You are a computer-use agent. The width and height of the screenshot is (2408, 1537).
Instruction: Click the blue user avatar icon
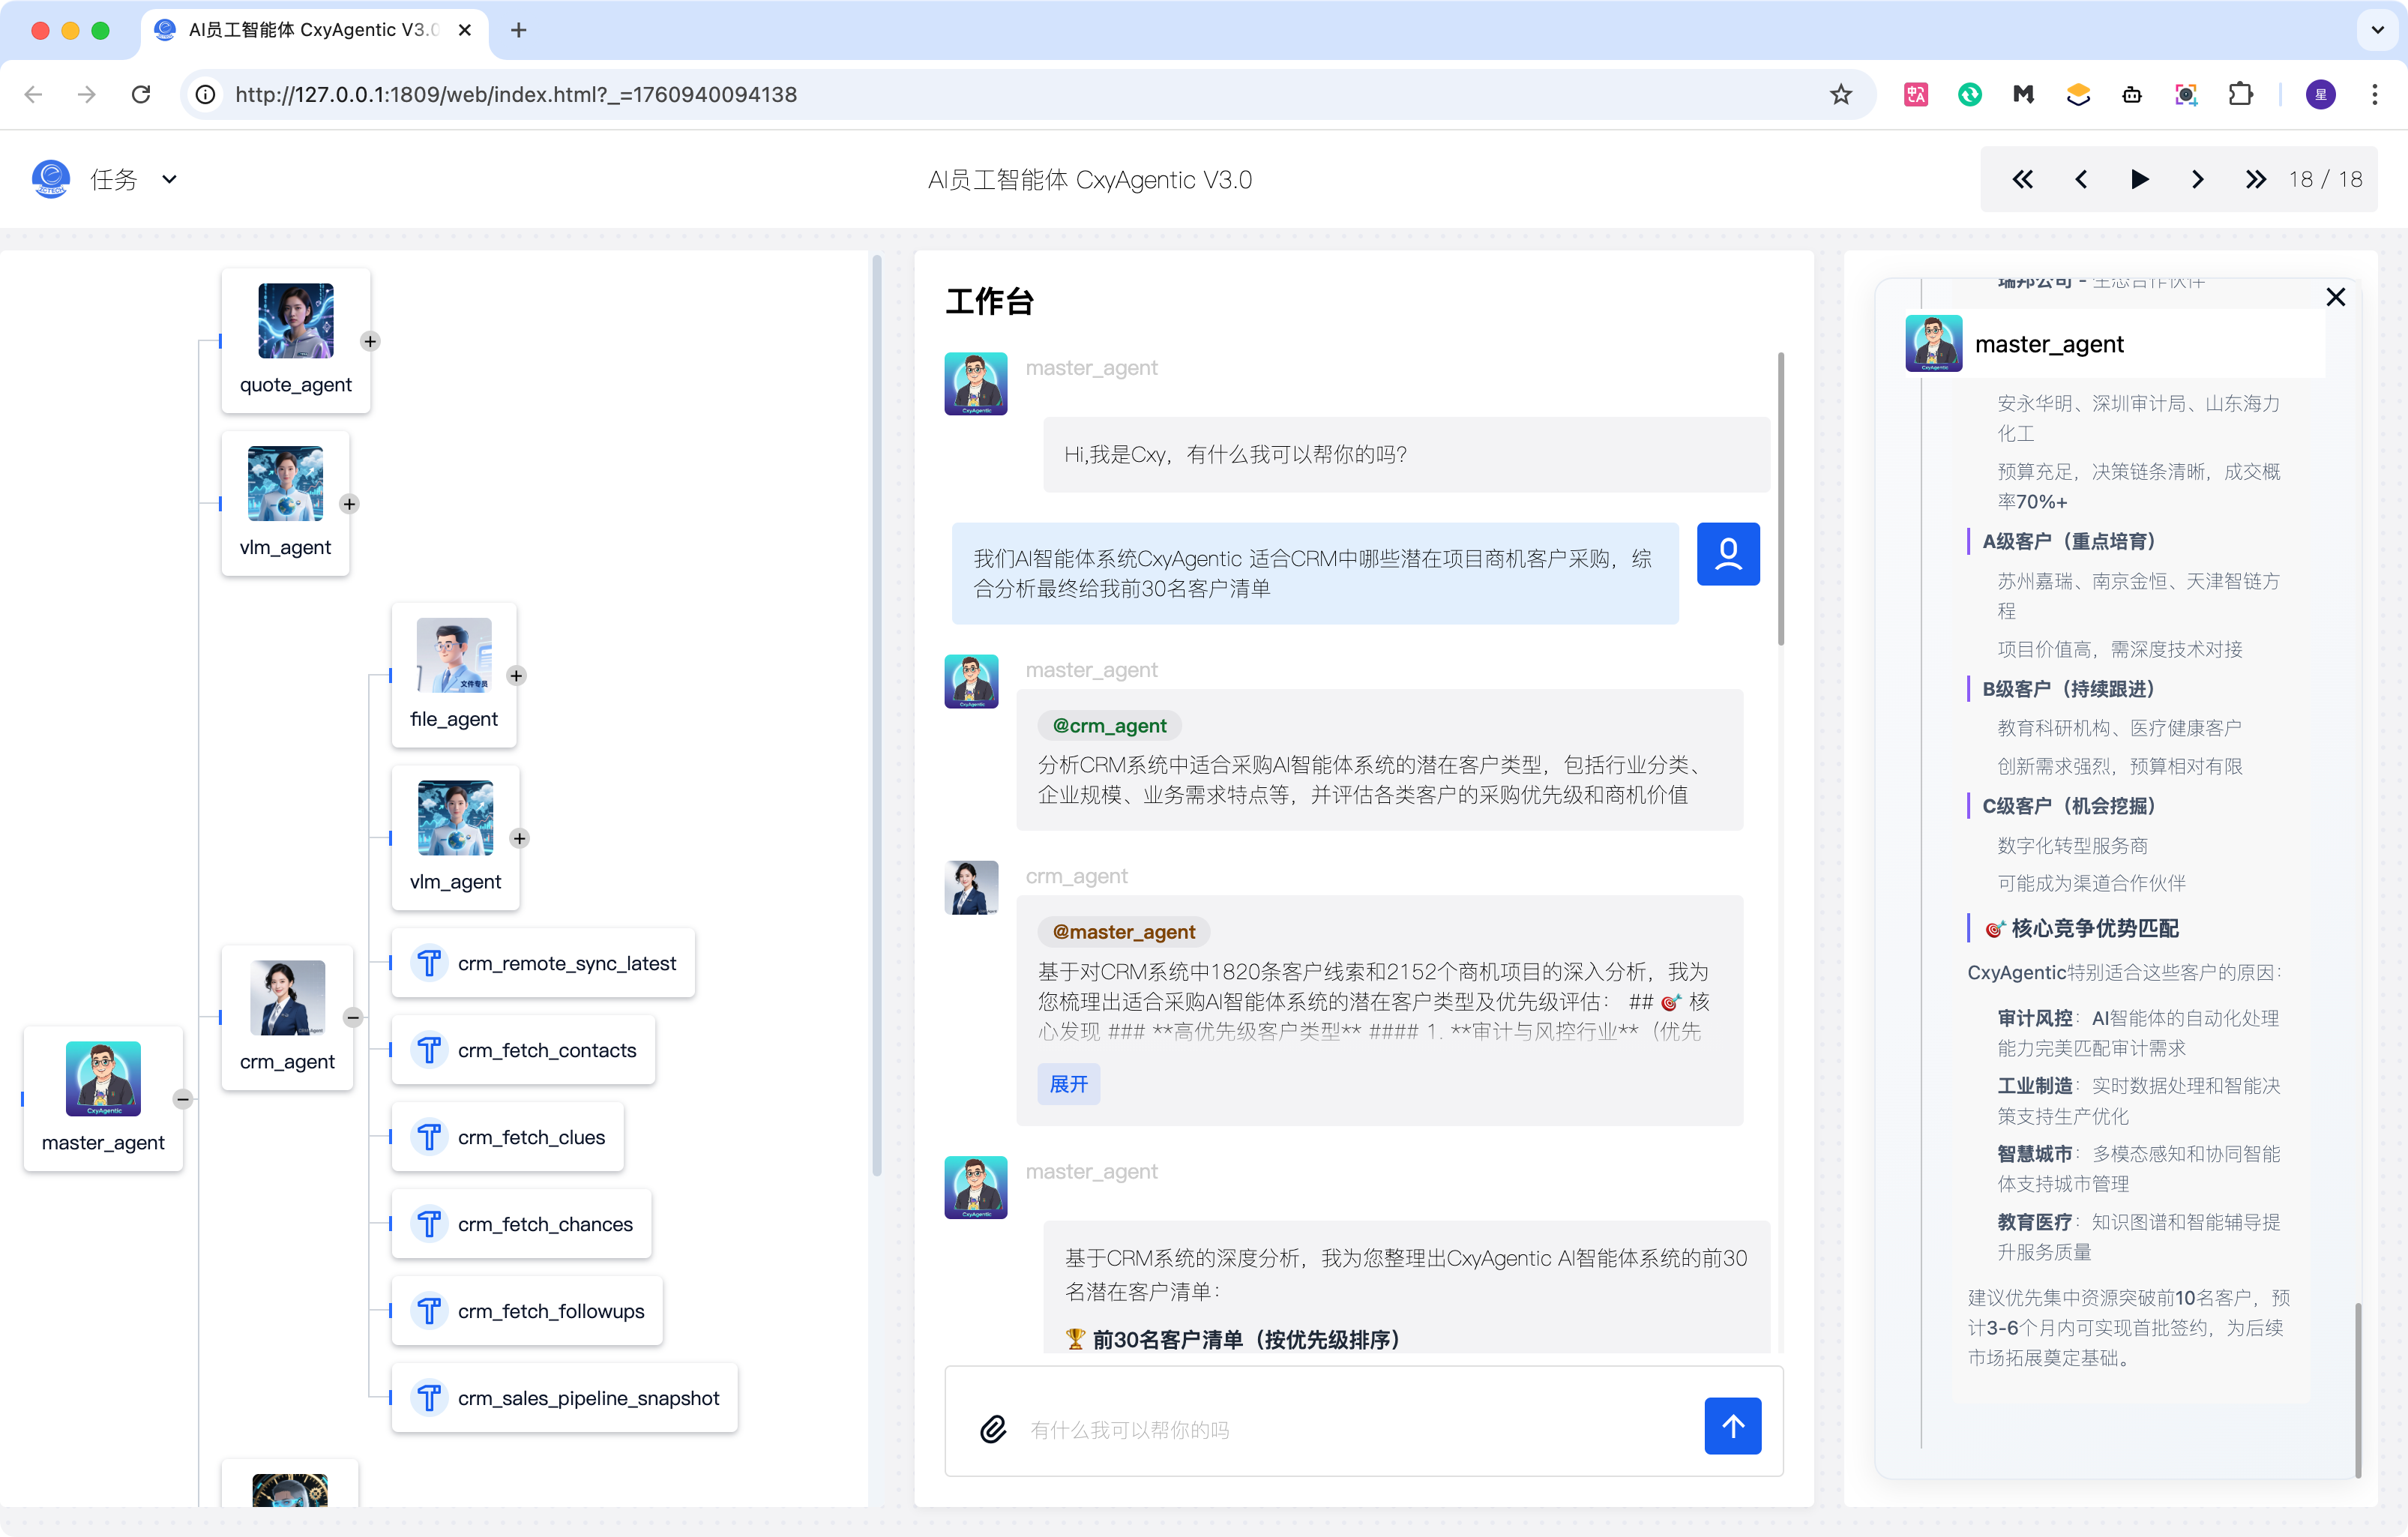pyautogui.click(x=1727, y=553)
